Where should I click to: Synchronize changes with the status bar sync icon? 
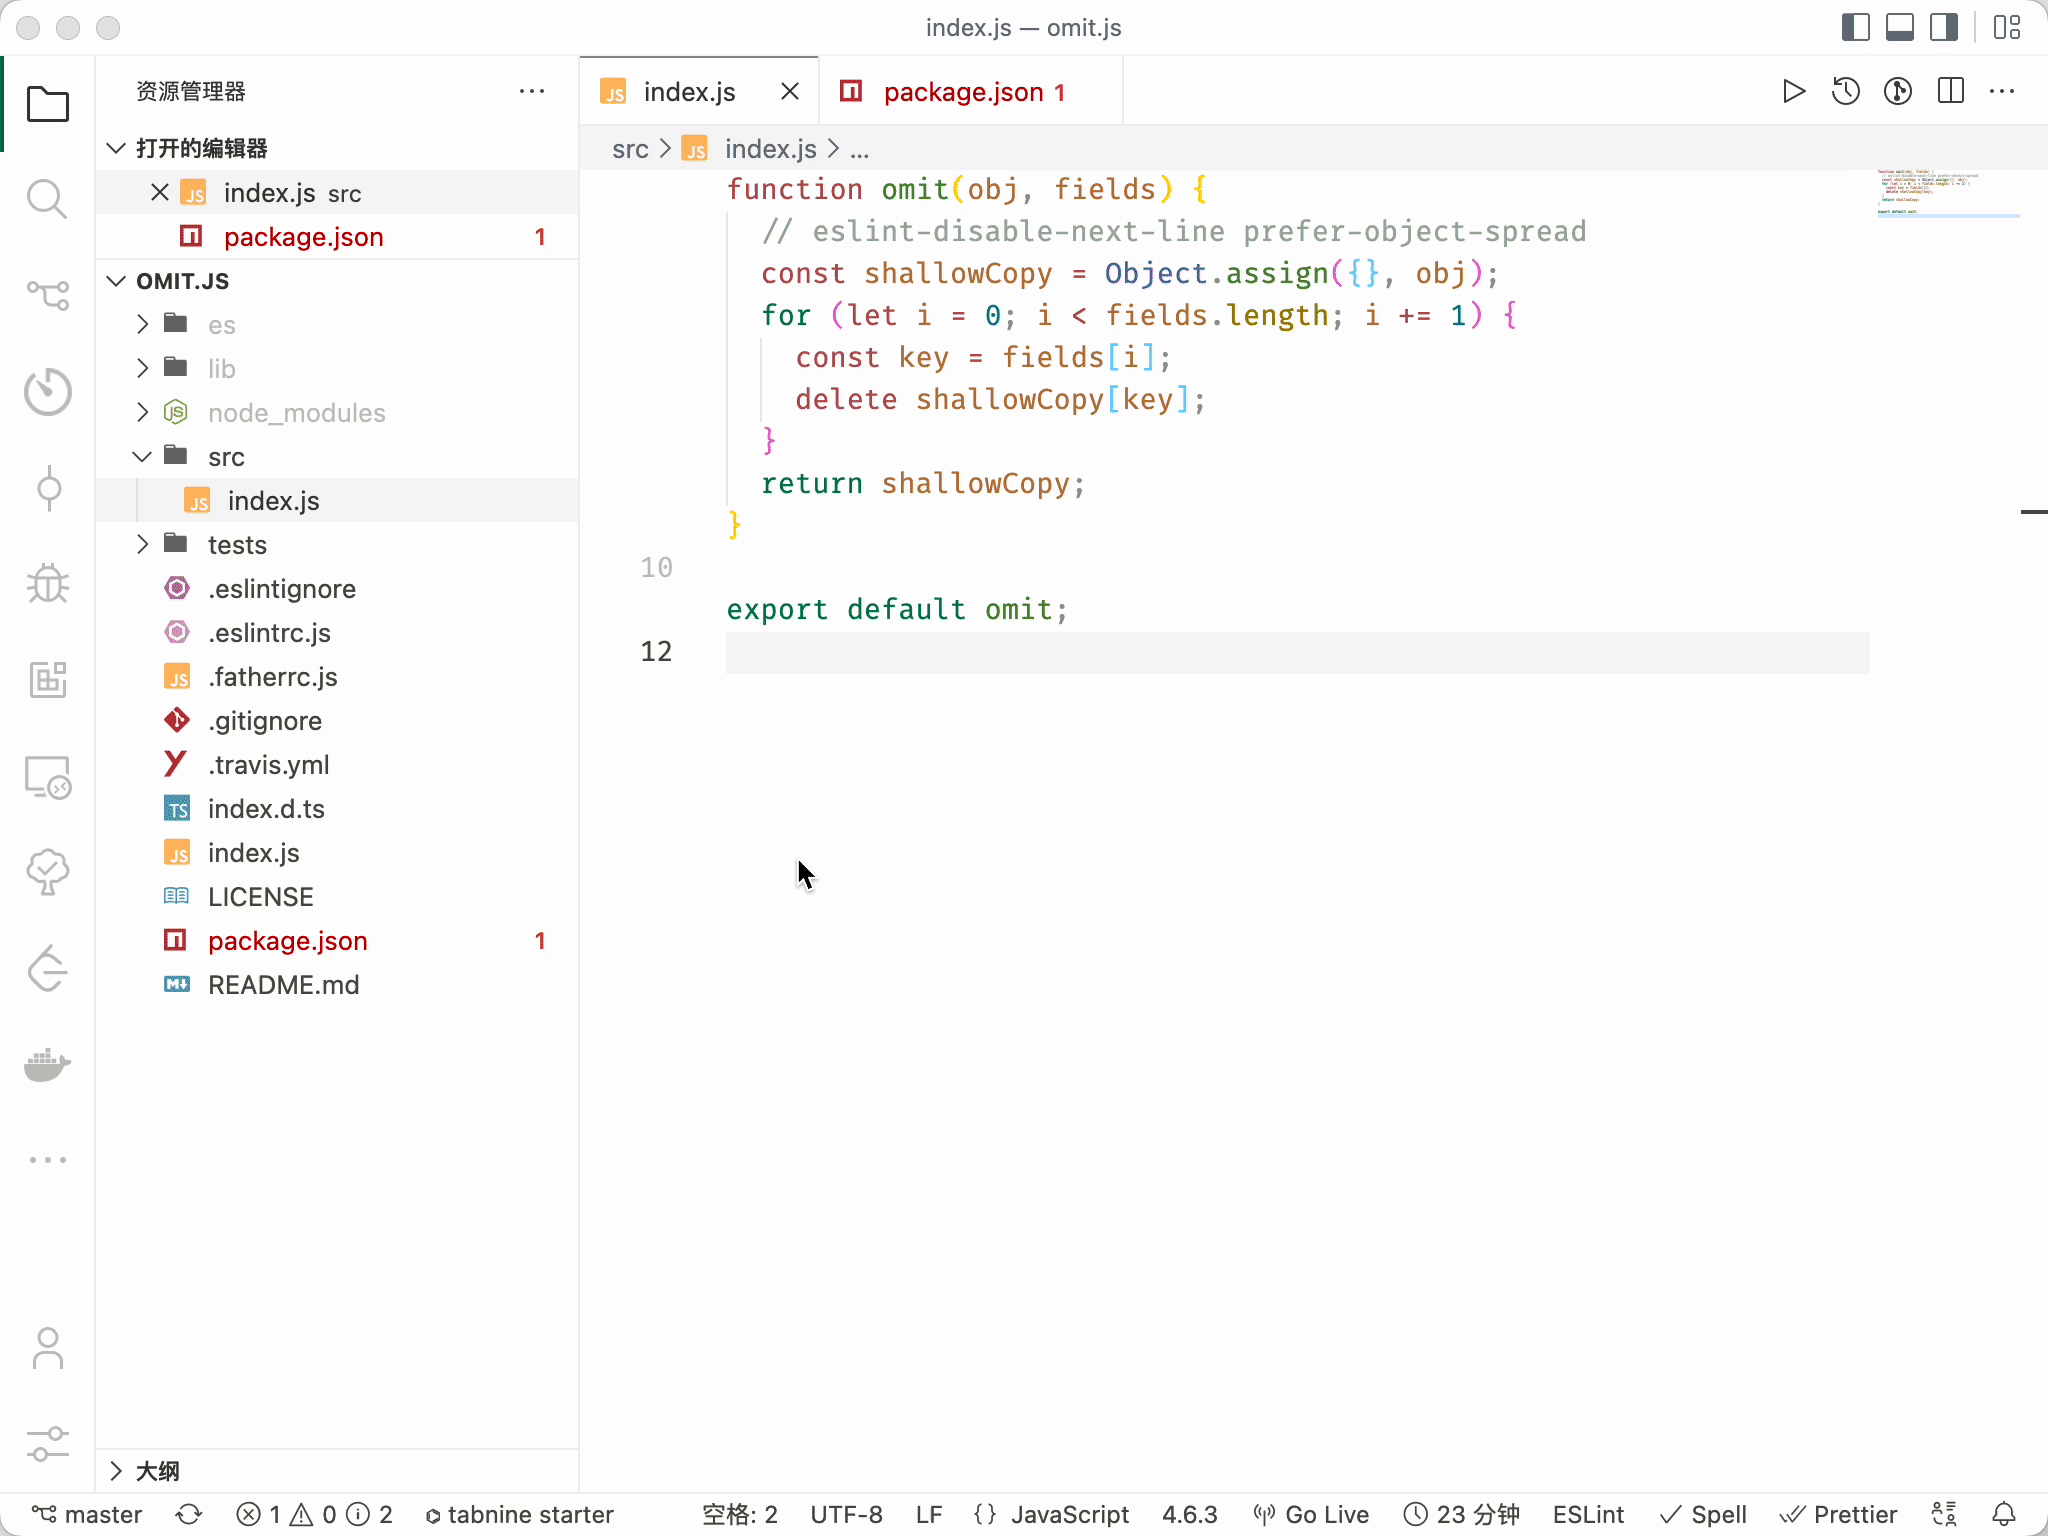coord(189,1513)
